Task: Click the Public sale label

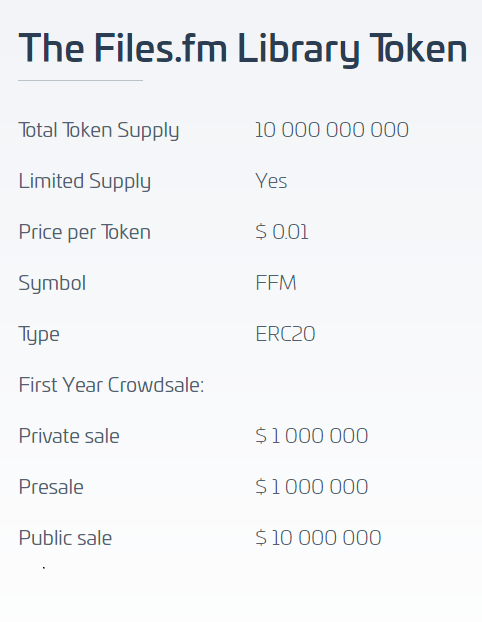Action: 65,538
